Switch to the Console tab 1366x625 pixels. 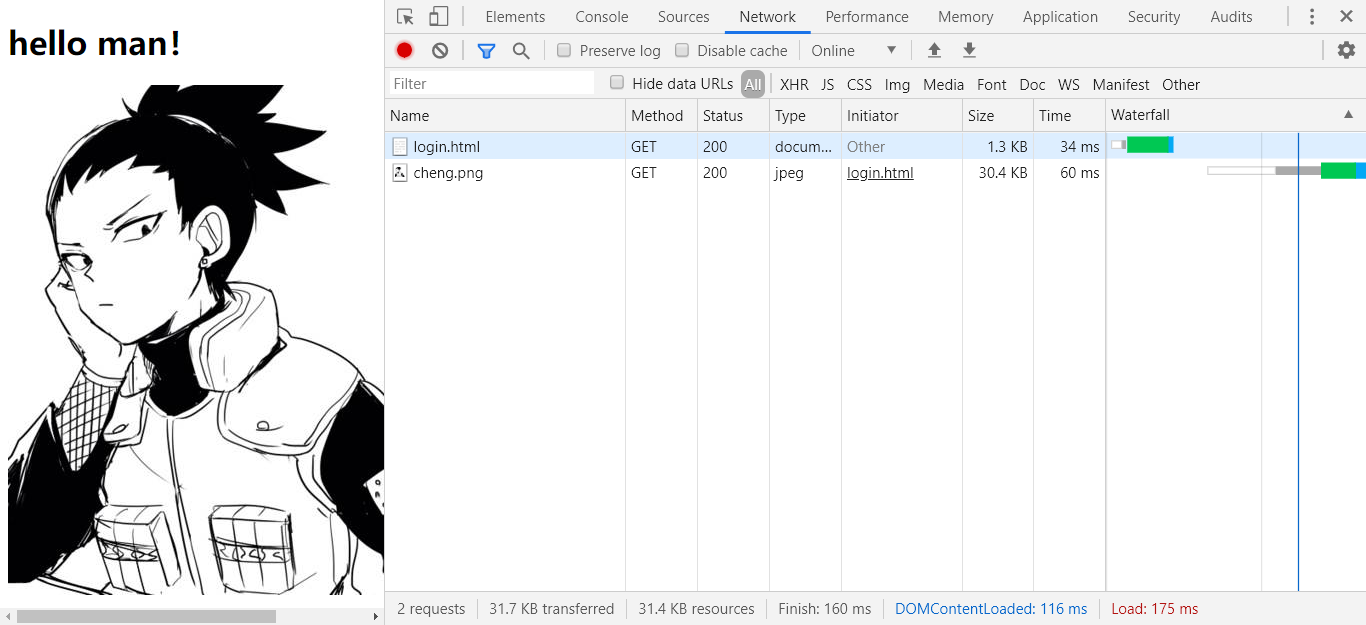(602, 17)
